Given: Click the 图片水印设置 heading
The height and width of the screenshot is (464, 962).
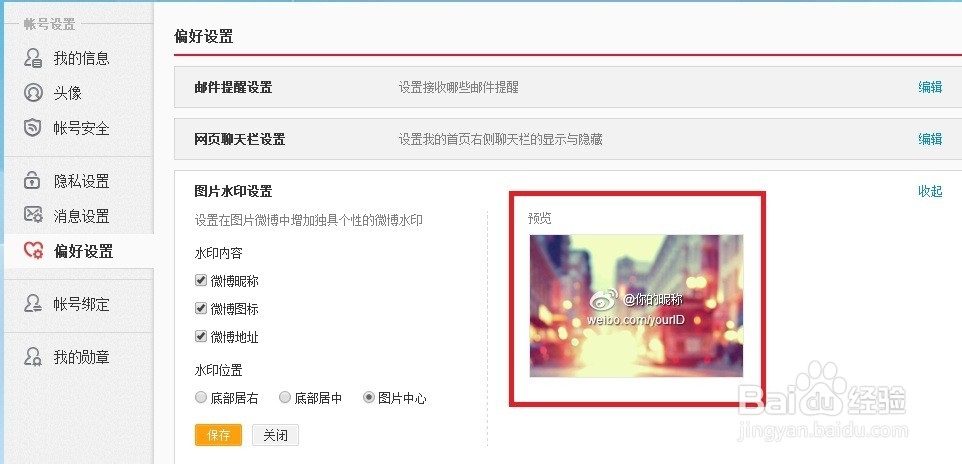Looking at the screenshot, I should point(233,191).
